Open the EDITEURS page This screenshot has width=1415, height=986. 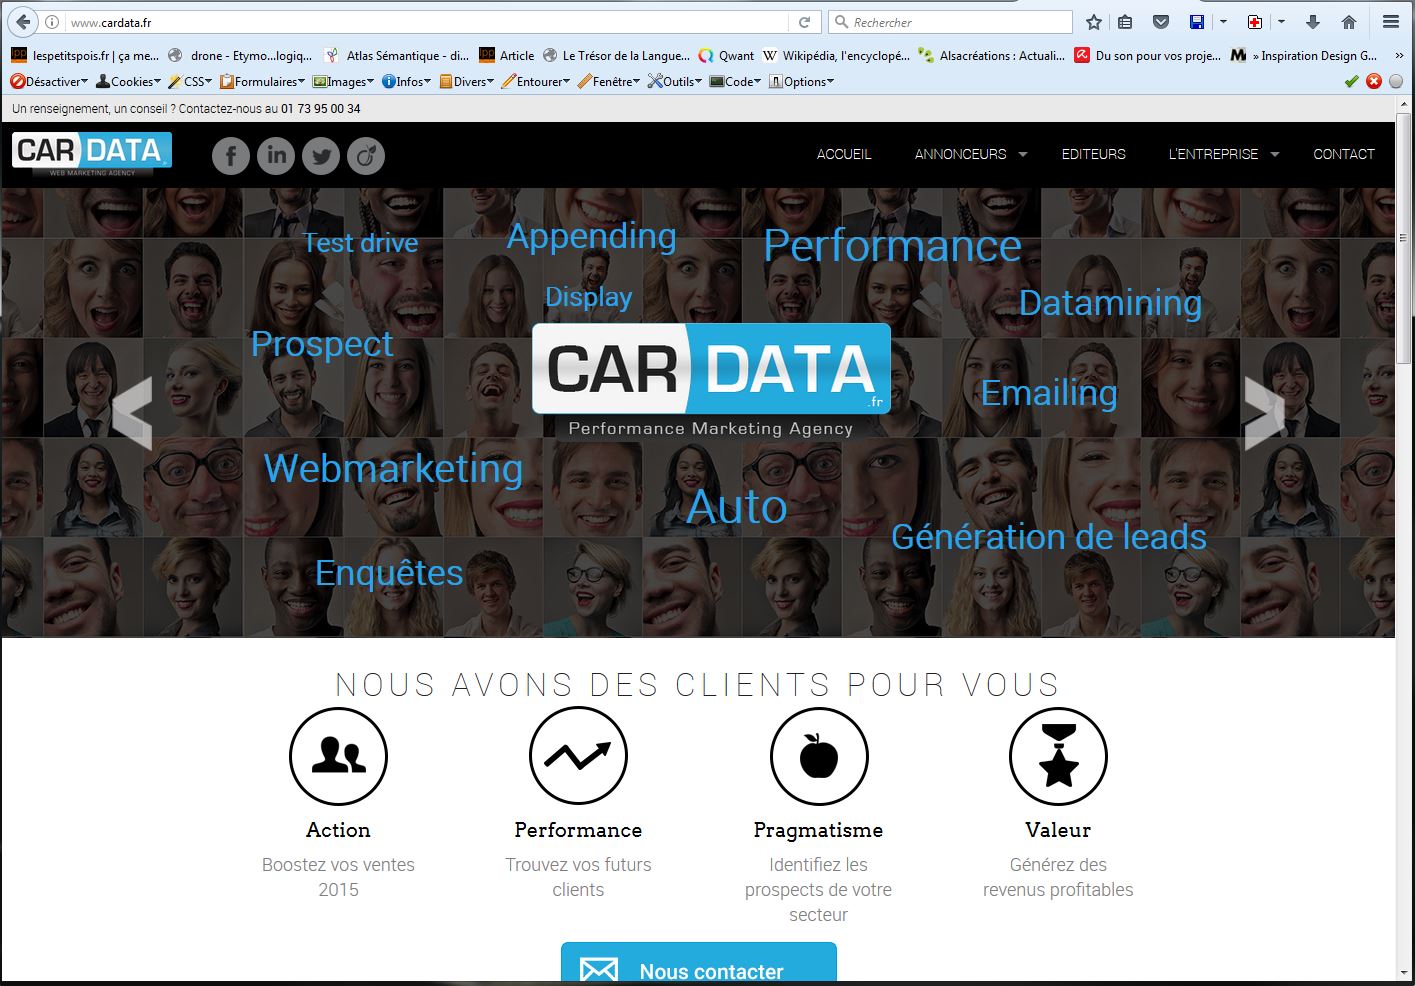click(x=1094, y=154)
